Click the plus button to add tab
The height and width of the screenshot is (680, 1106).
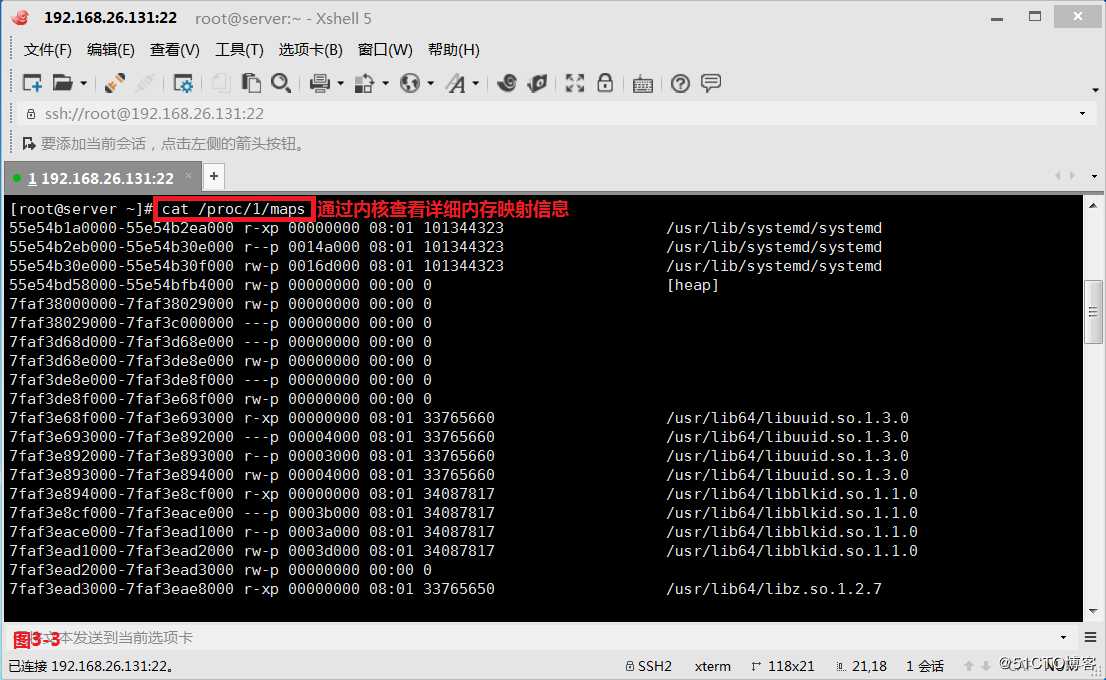click(x=214, y=176)
